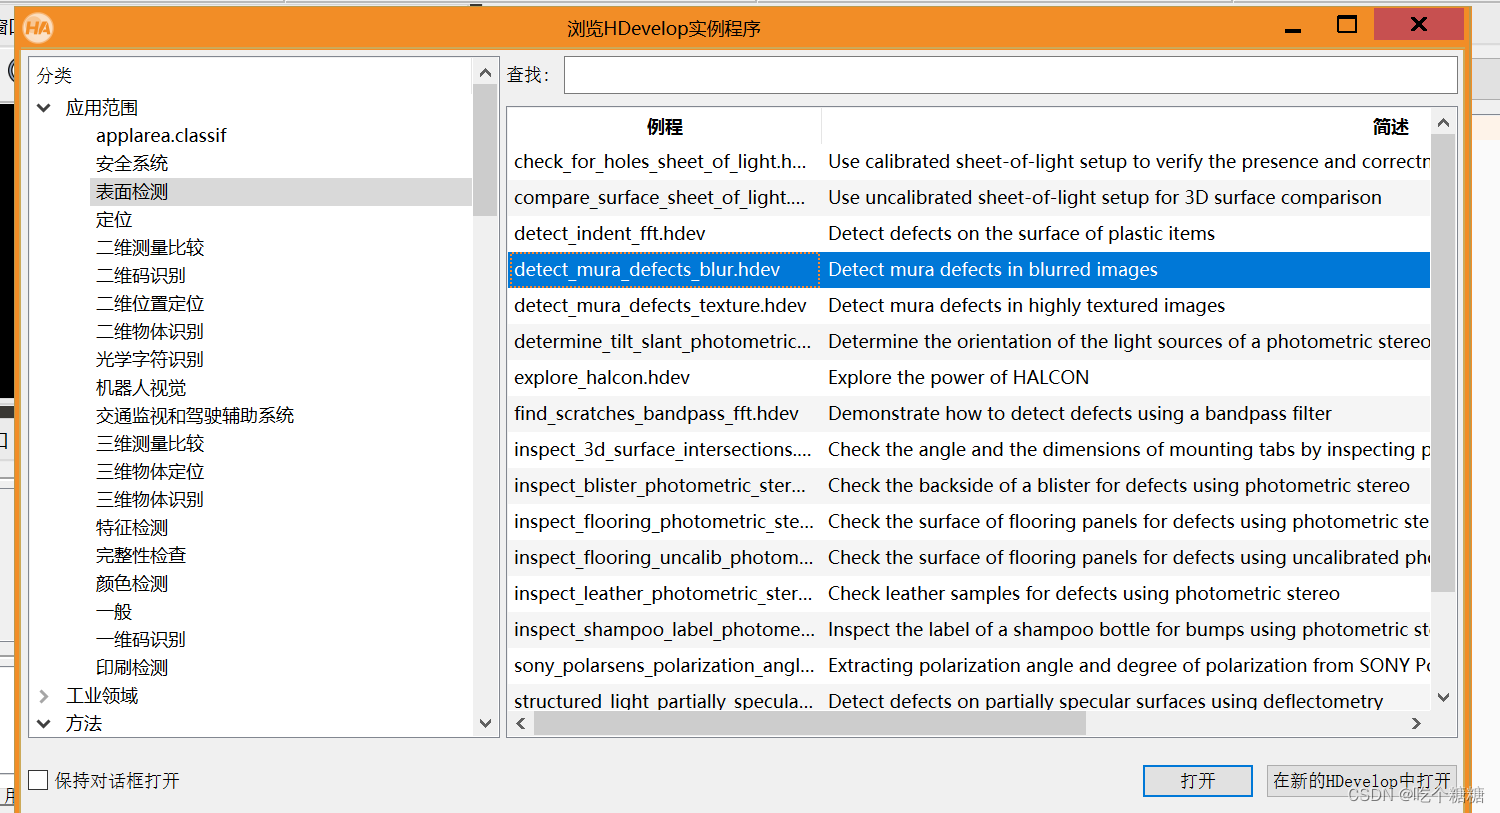Image resolution: width=1500 pixels, height=813 pixels.
Task: Select structured_light_partially_specular example
Action: (x=663, y=700)
